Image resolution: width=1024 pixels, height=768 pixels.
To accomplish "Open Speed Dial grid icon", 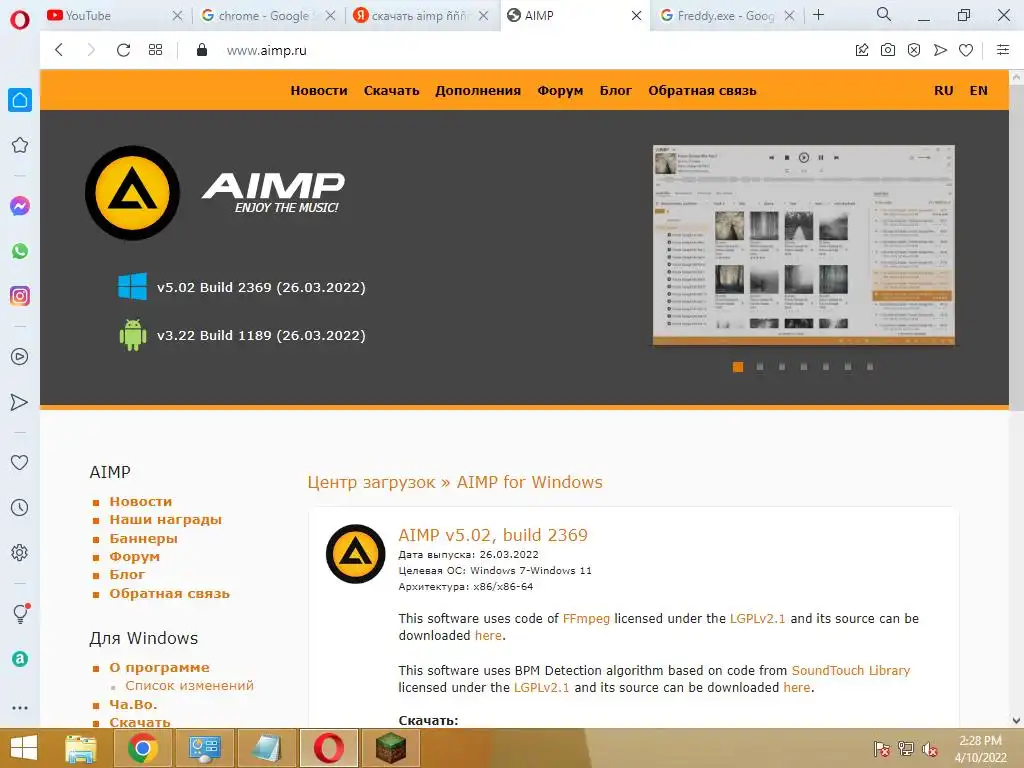I will 155,50.
